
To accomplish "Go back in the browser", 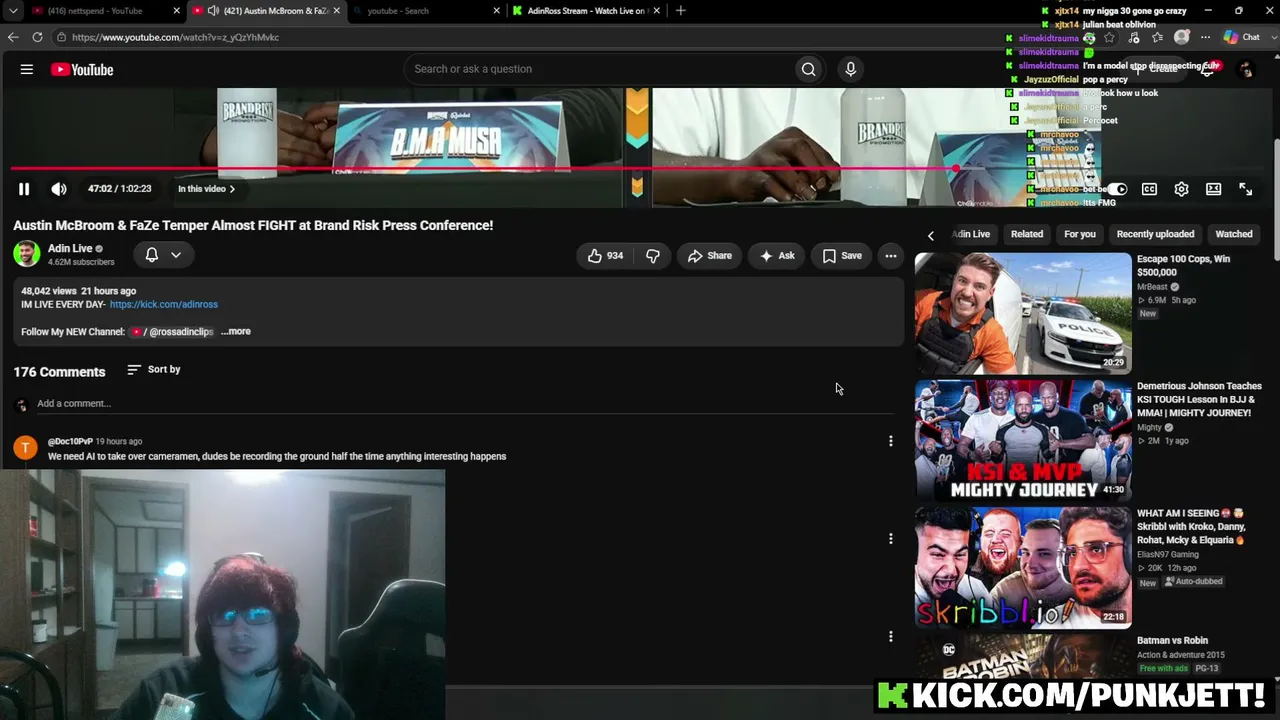I will [x=13, y=37].
